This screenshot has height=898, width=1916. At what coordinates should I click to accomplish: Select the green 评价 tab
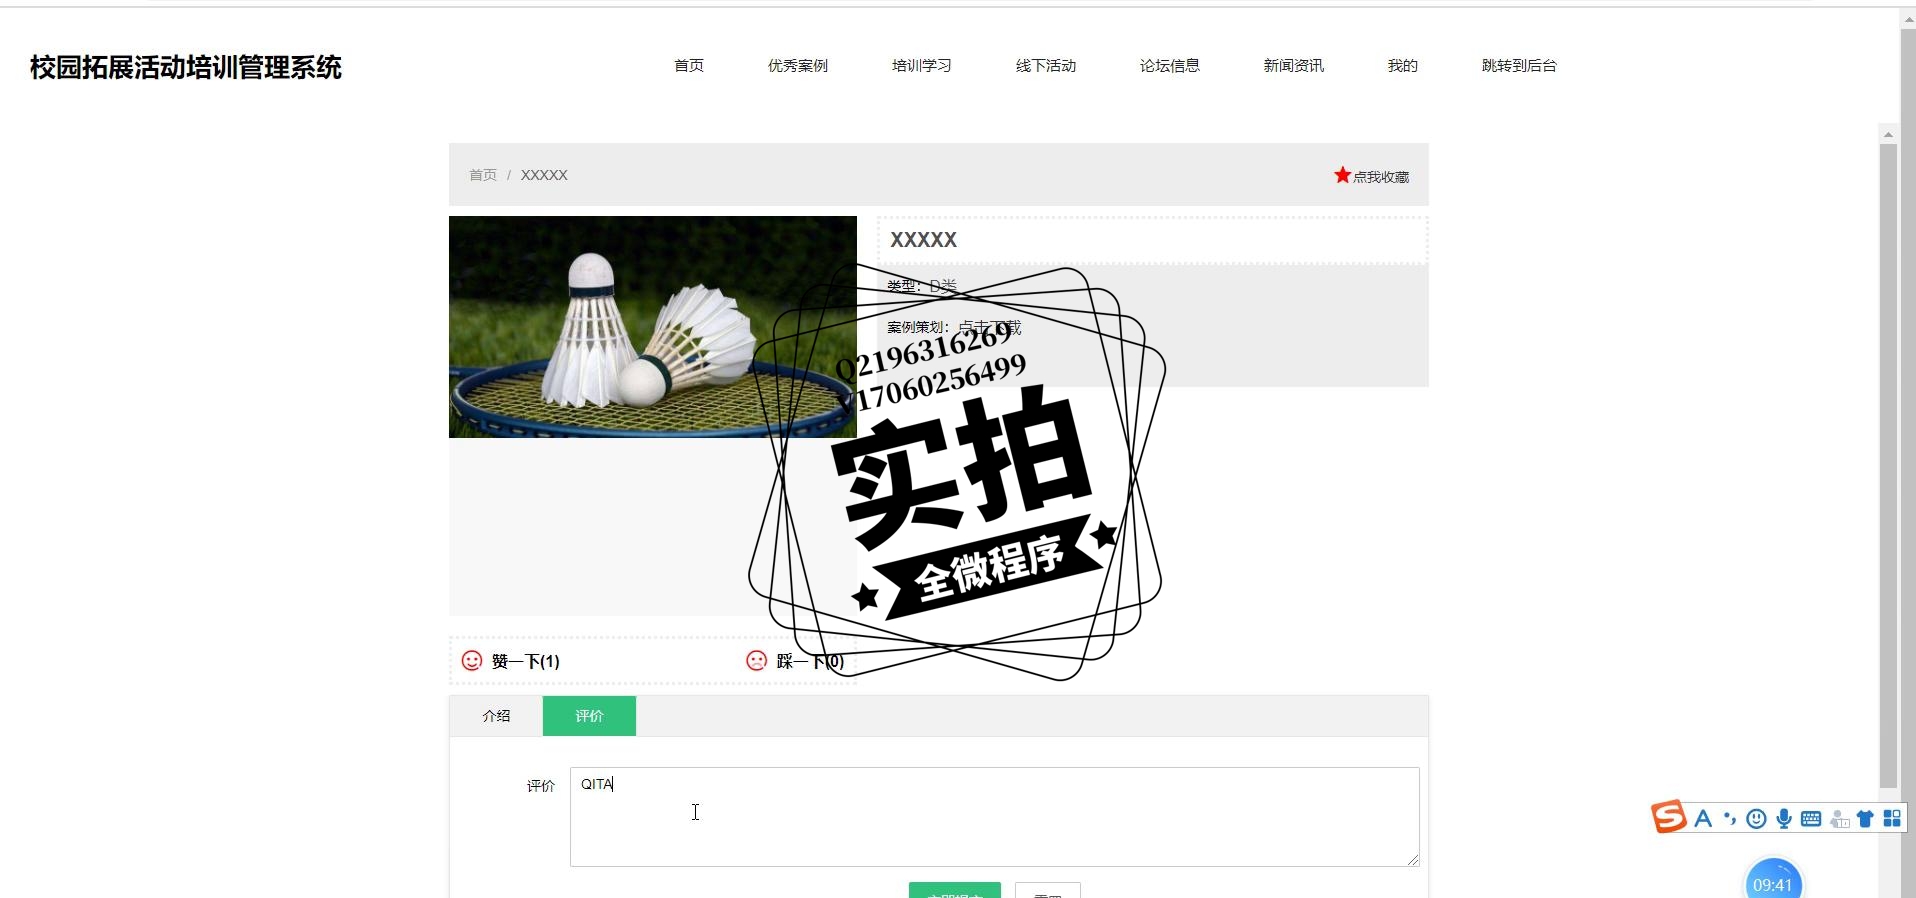point(589,716)
